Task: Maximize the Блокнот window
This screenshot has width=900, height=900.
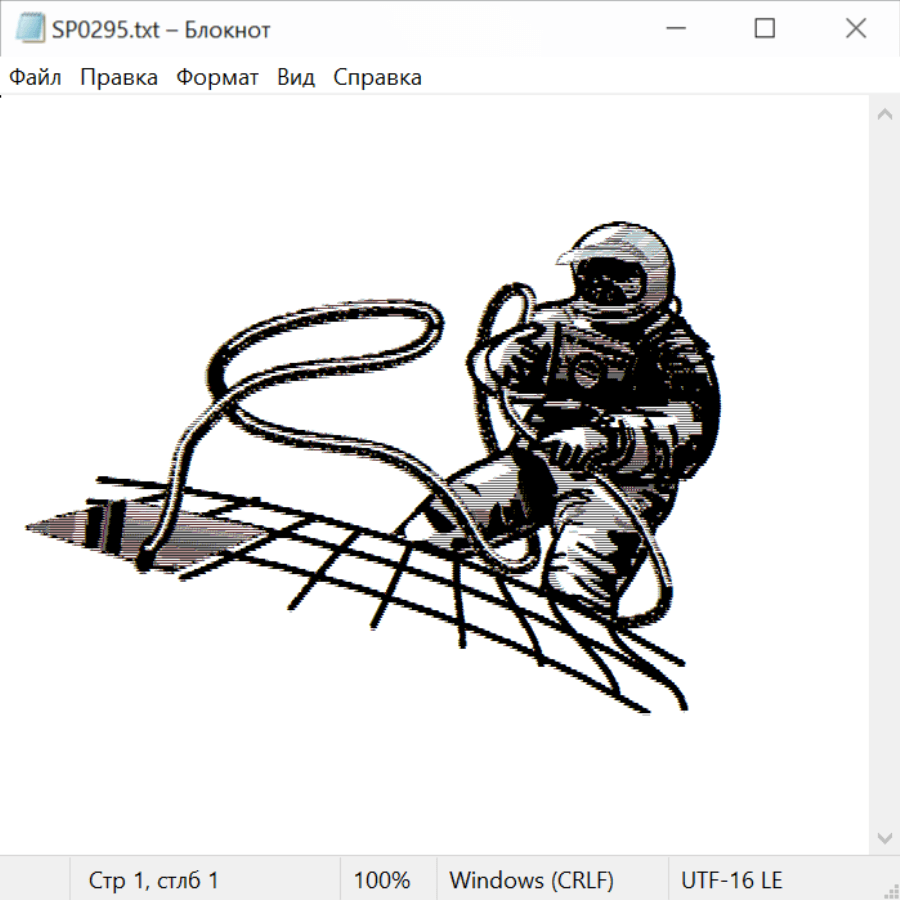Action: pos(765,29)
